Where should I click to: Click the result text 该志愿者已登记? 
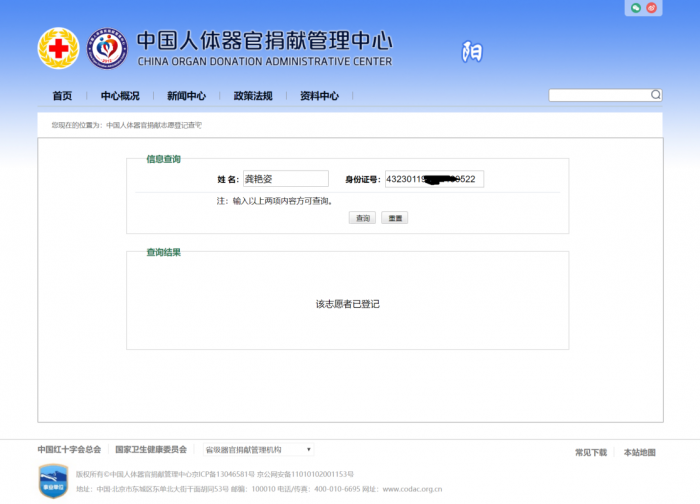click(x=348, y=304)
